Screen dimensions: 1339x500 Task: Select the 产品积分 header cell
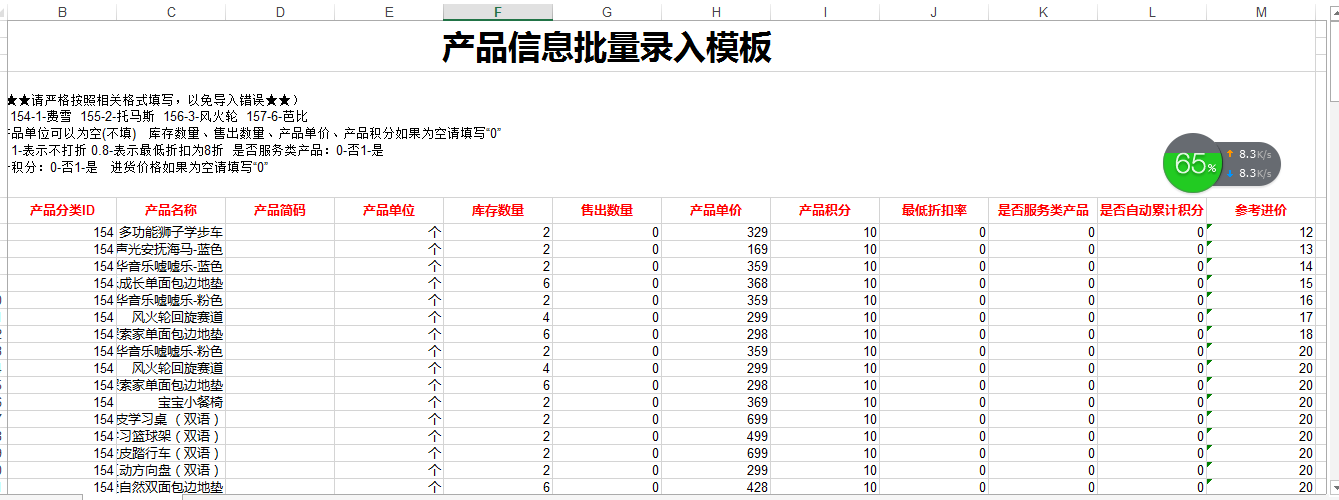[825, 211]
